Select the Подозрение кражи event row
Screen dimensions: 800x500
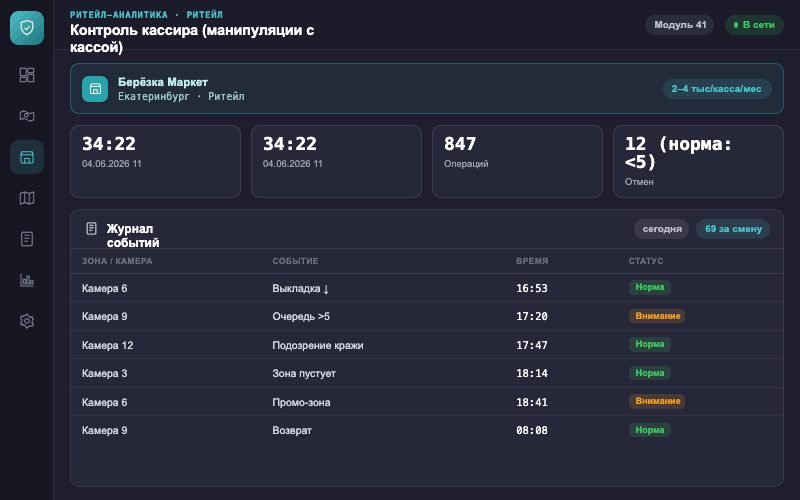point(427,345)
